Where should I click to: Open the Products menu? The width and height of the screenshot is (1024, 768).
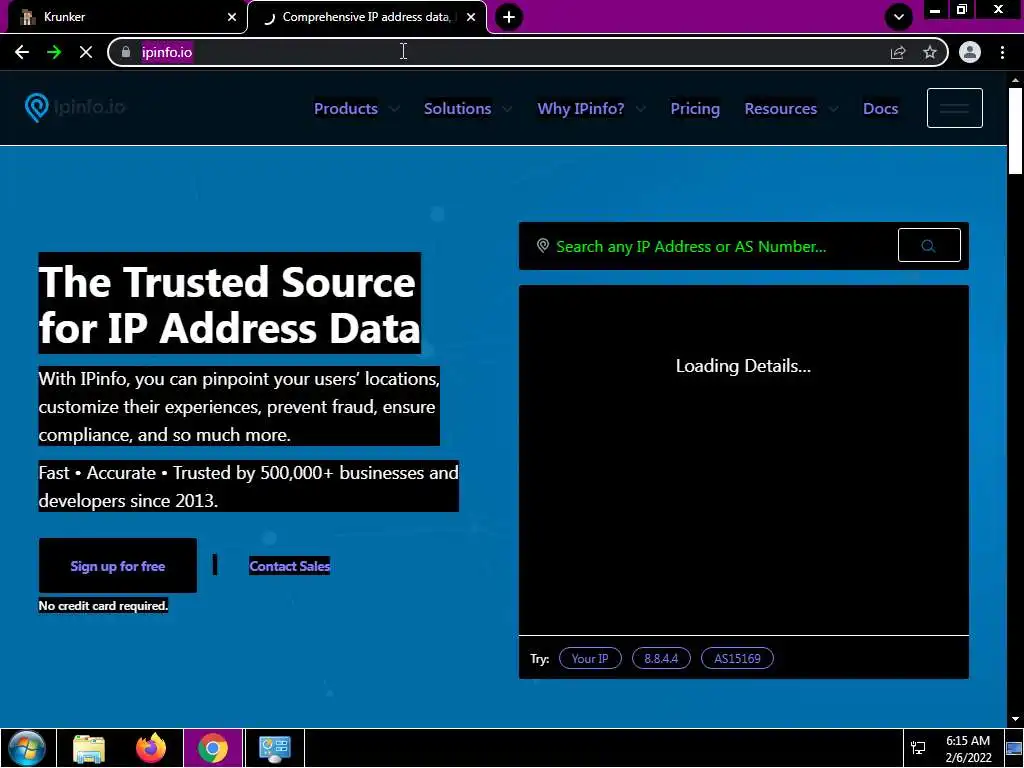click(345, 108)
